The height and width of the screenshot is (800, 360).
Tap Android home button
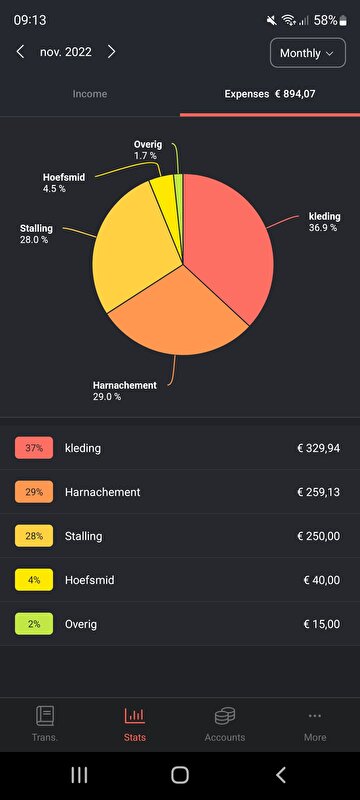pos(180,775)
